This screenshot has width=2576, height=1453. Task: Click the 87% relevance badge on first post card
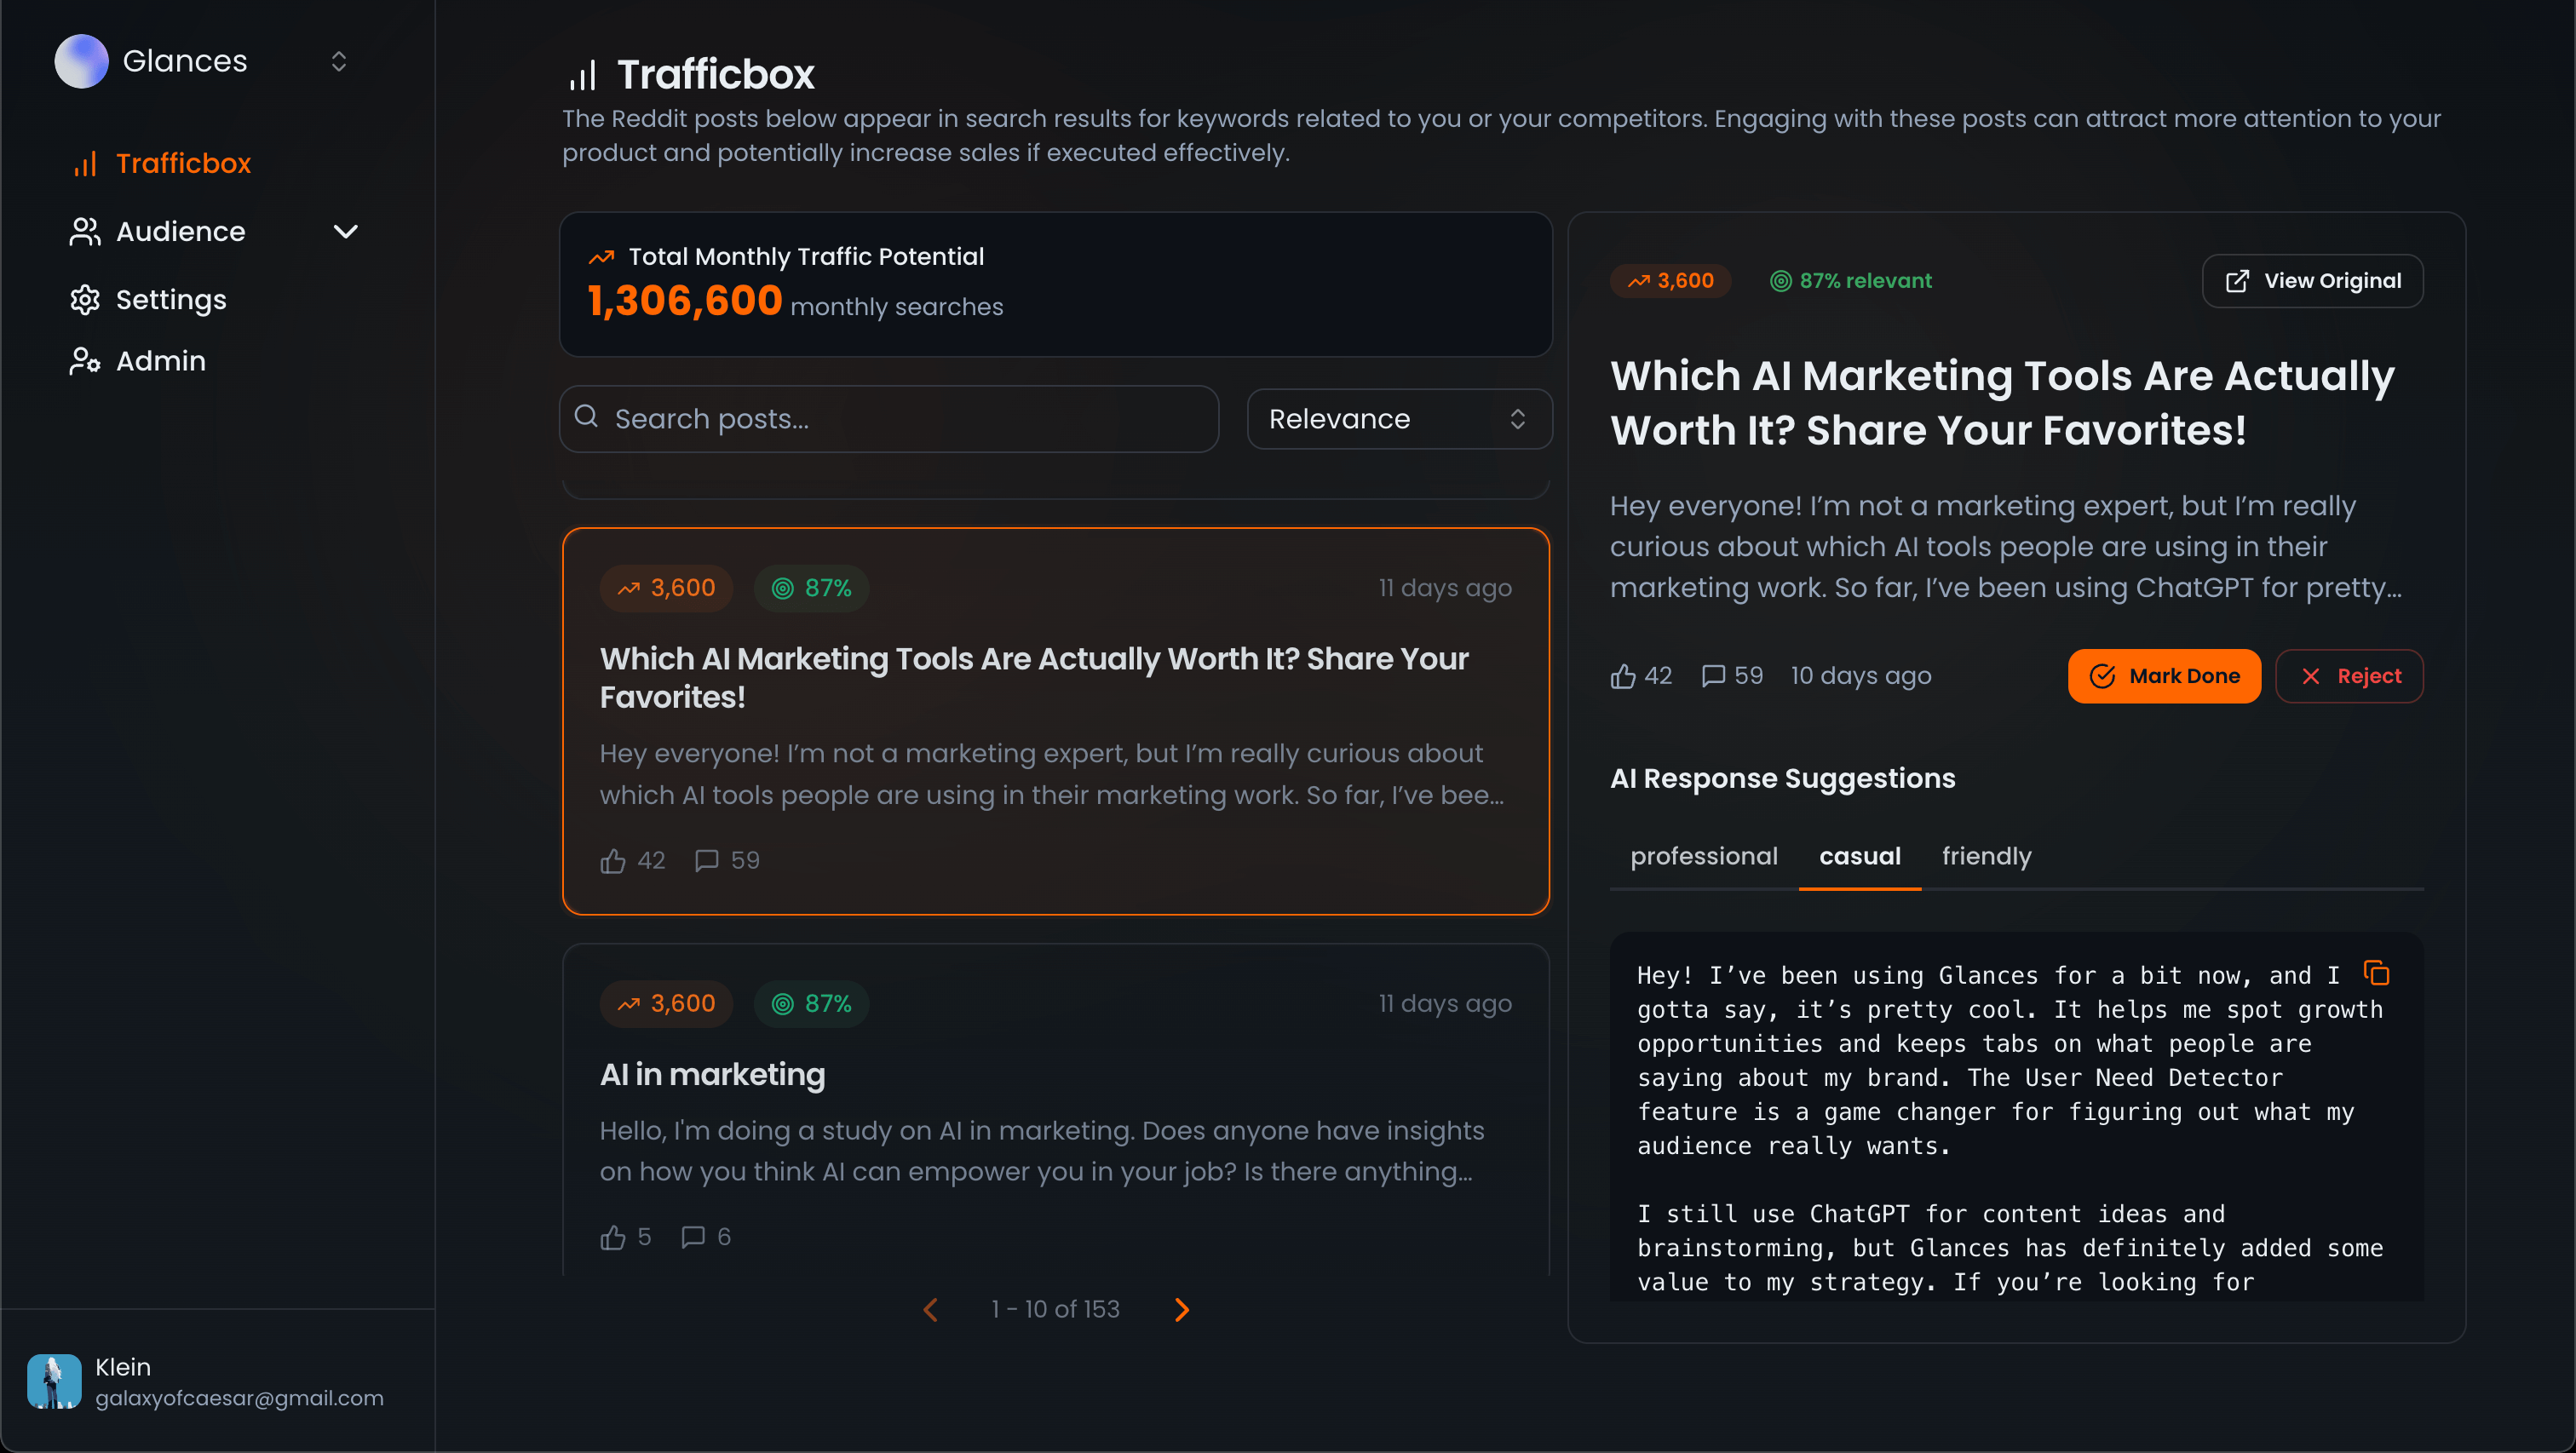811,588
